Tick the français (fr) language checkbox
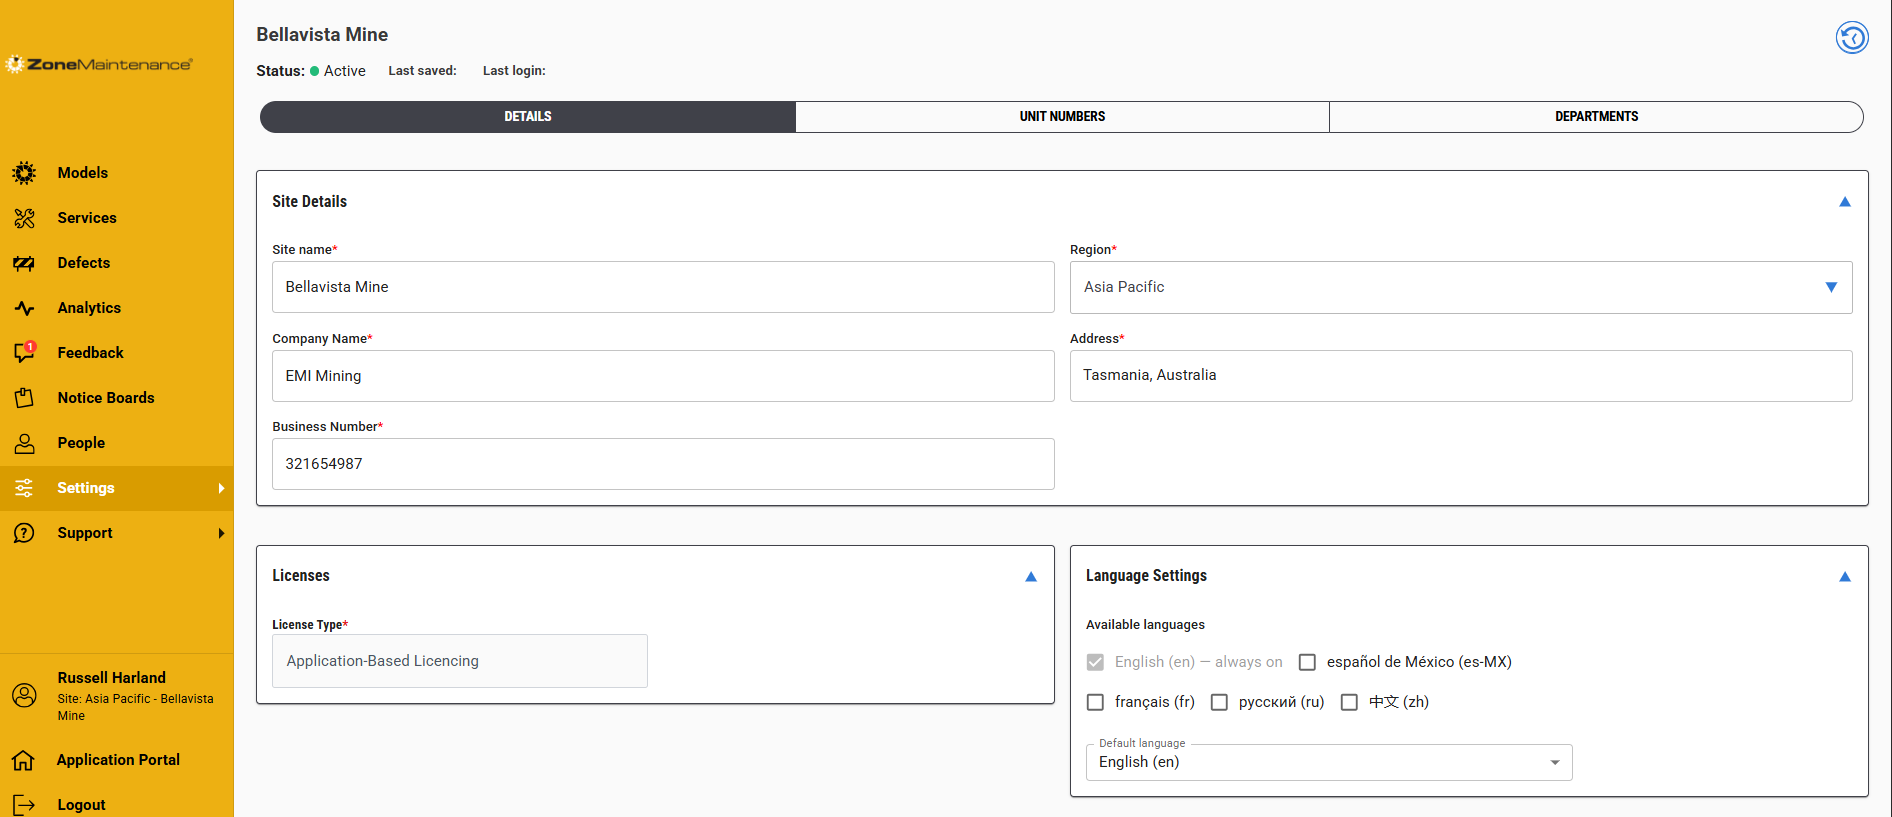Image resolution: width=1892 pixels, height=817 pixels. 1095,702
